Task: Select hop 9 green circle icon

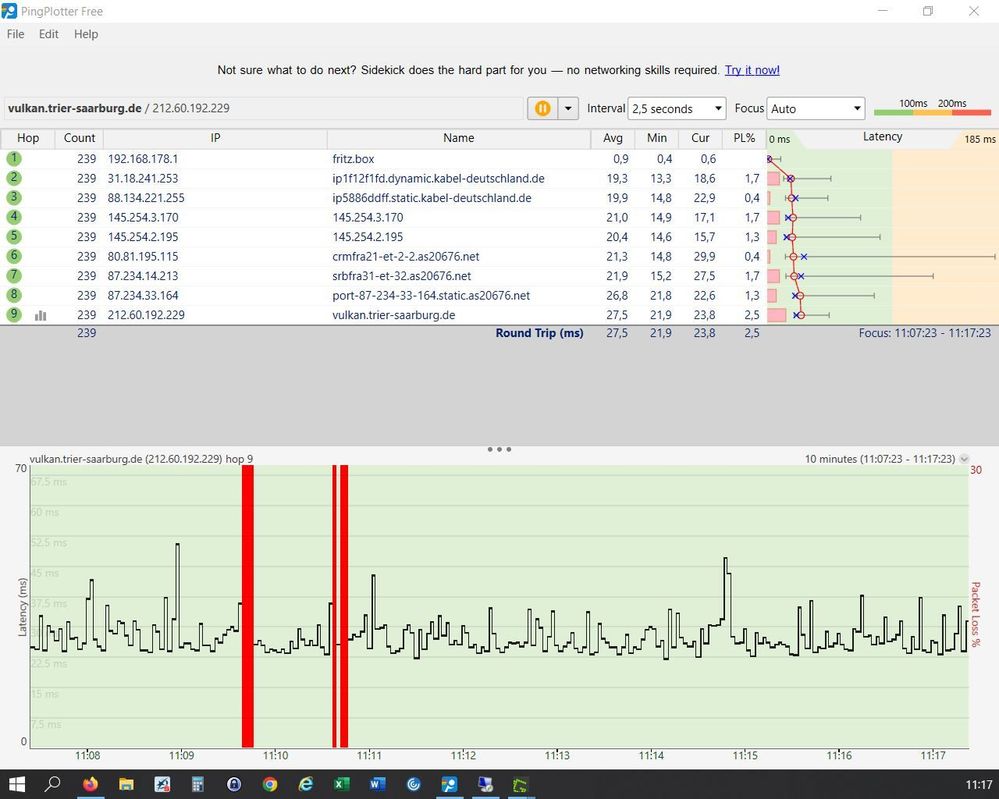Action: [14, 314]
